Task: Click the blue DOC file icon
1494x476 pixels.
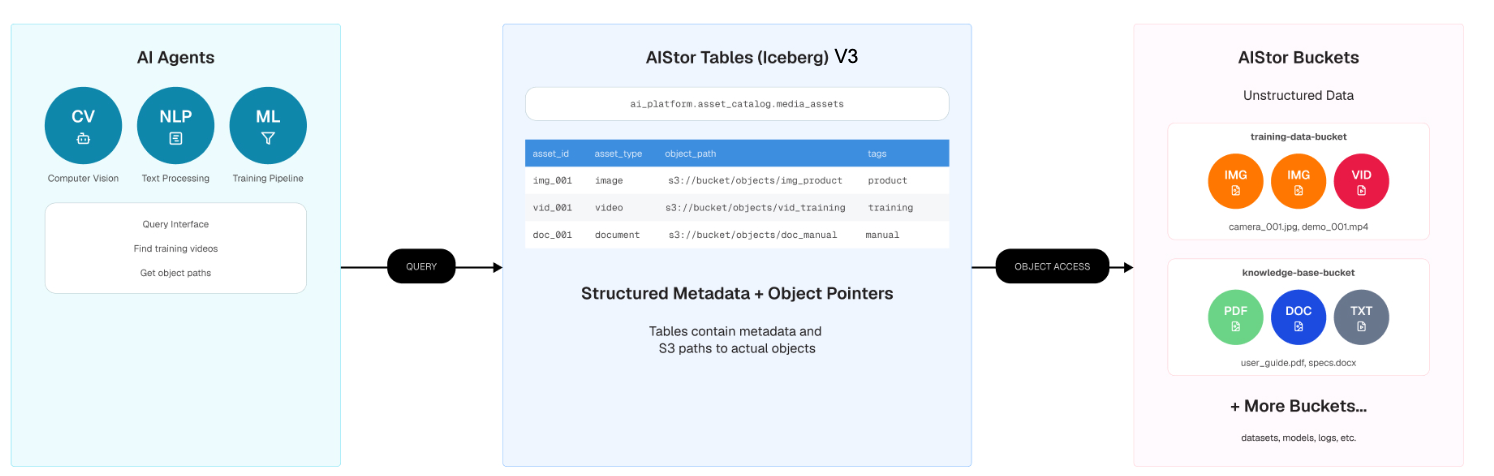Action: [x=1298, y=318]
